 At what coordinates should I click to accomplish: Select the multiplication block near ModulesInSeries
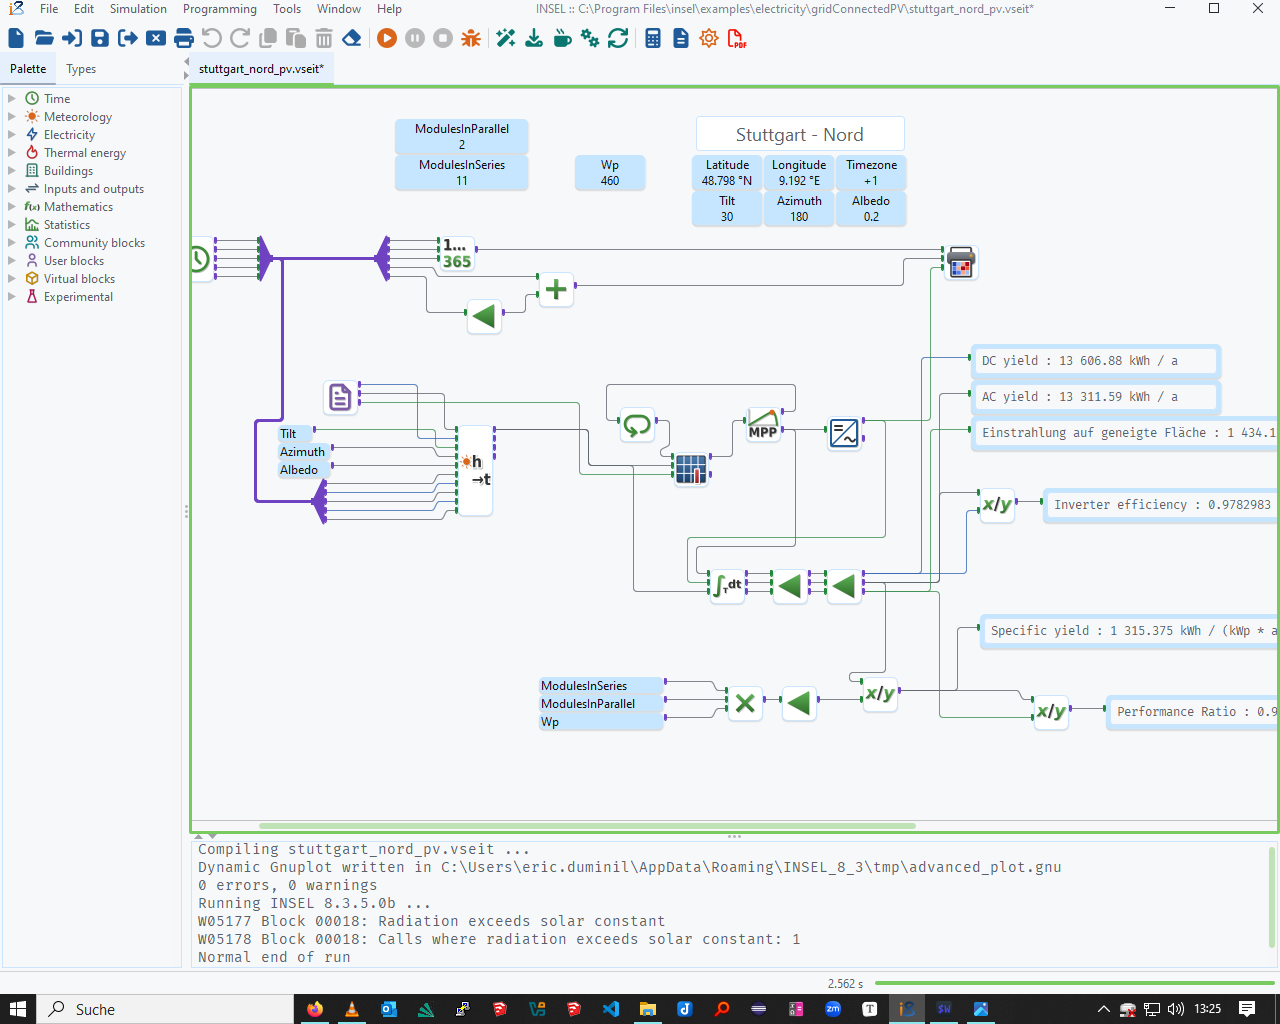pos(745,703)
